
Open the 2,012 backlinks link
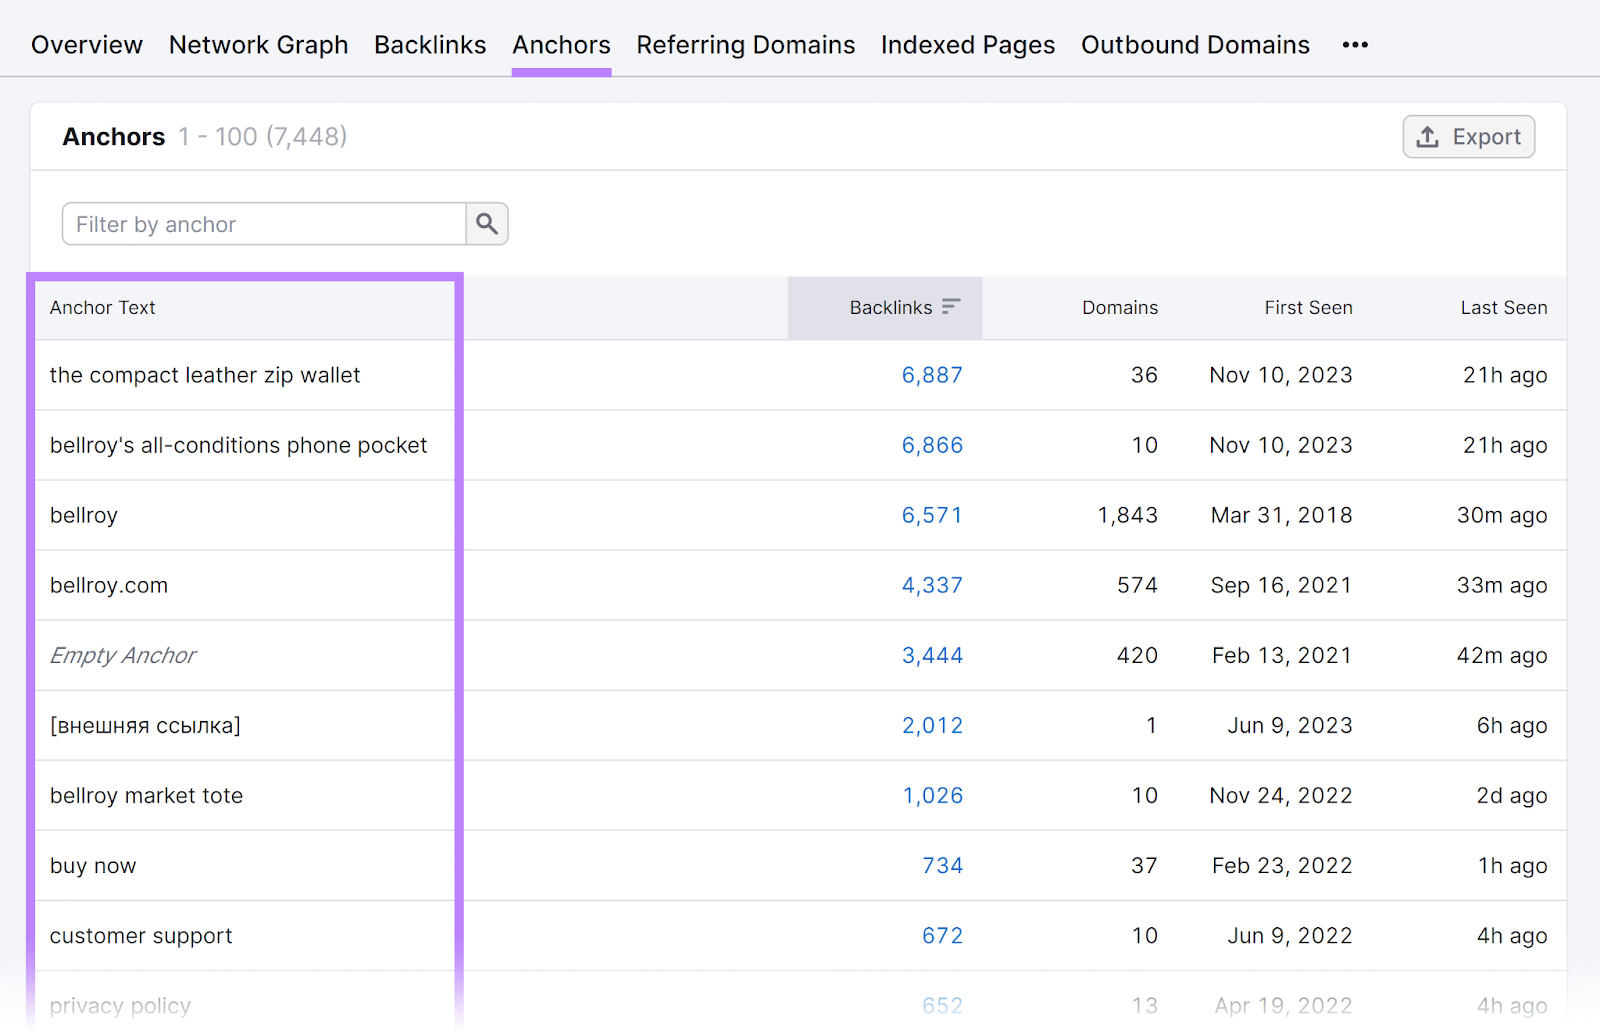click(932, 725)
